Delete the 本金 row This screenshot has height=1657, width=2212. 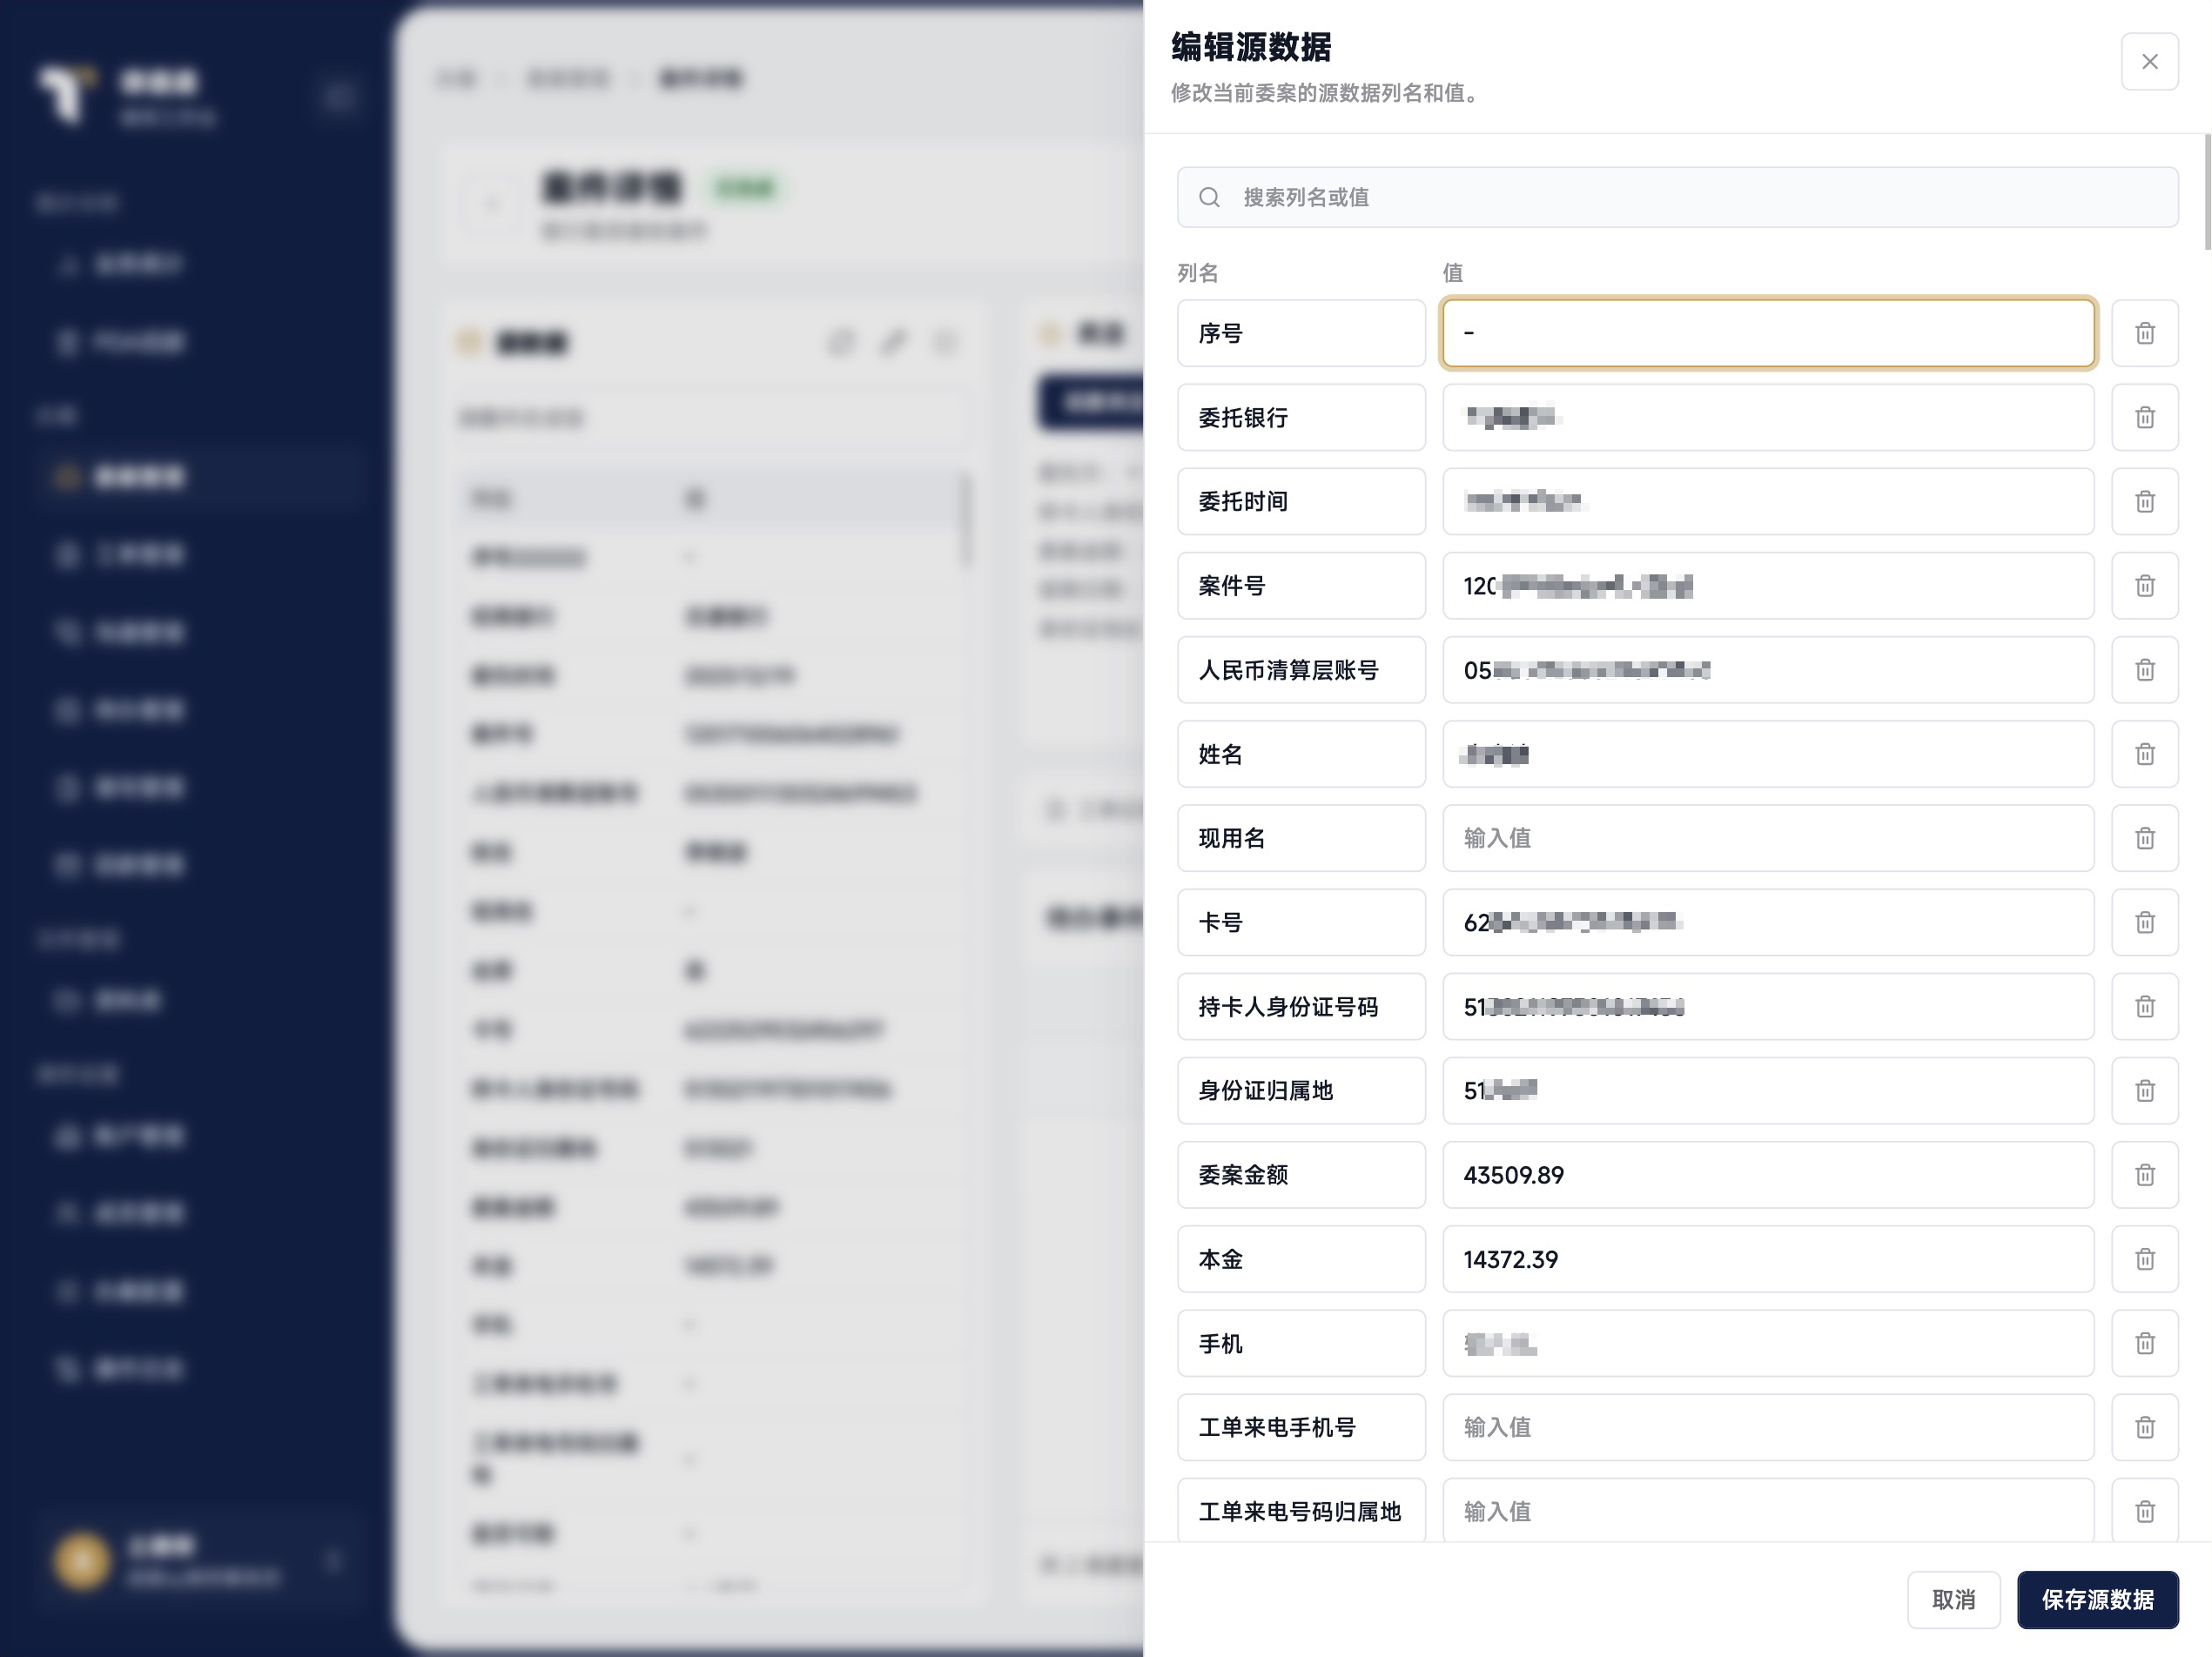point(2144,1259)
